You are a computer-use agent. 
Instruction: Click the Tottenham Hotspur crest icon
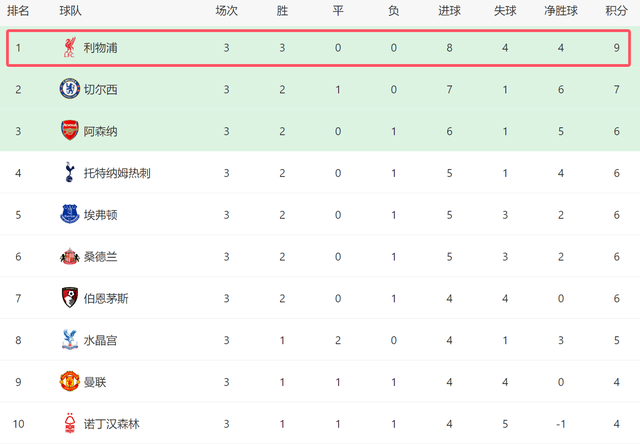click(68, 173)
